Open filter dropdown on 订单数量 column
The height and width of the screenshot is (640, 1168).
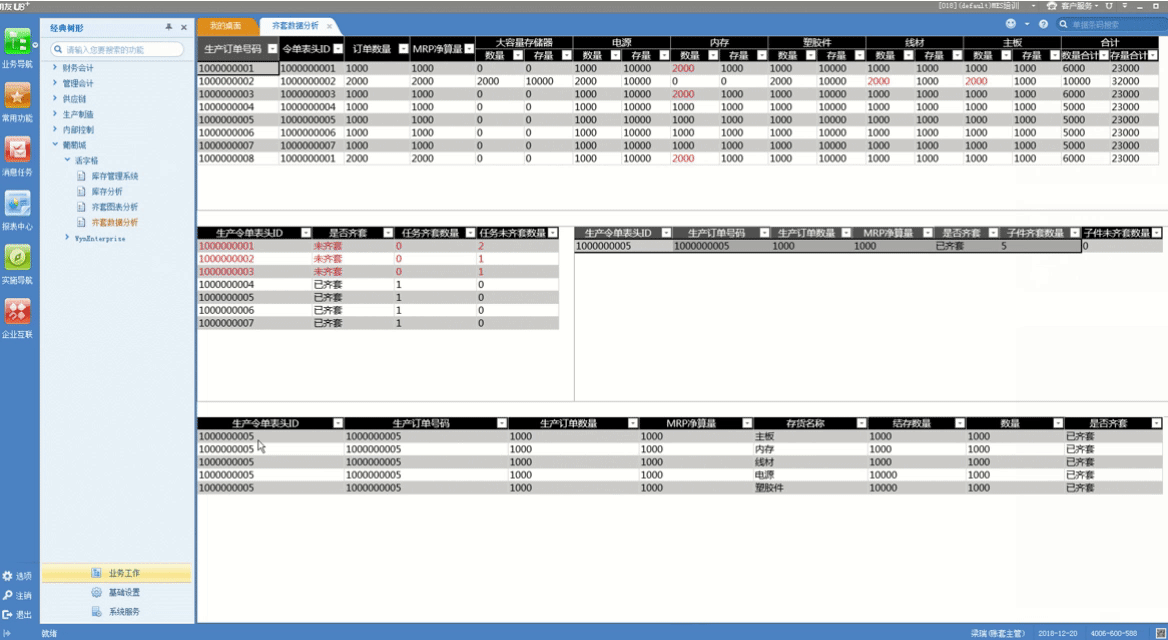[x=403, y=48]
